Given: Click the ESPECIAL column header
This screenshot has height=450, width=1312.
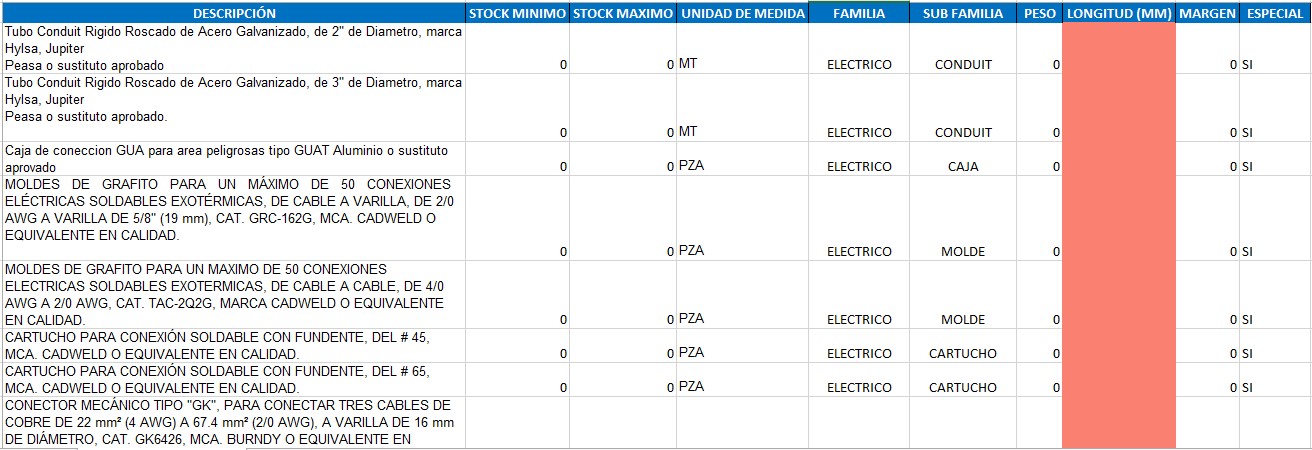Looking at the screenshot, I should (1275, 13).
